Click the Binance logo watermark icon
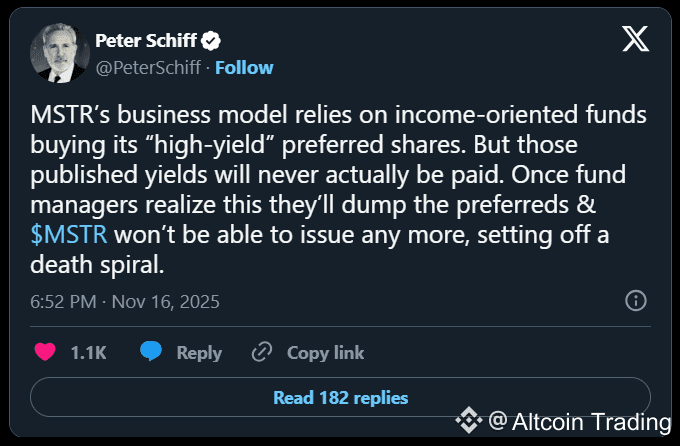This screenshot has width=680, height=446. tap(468, 422)
